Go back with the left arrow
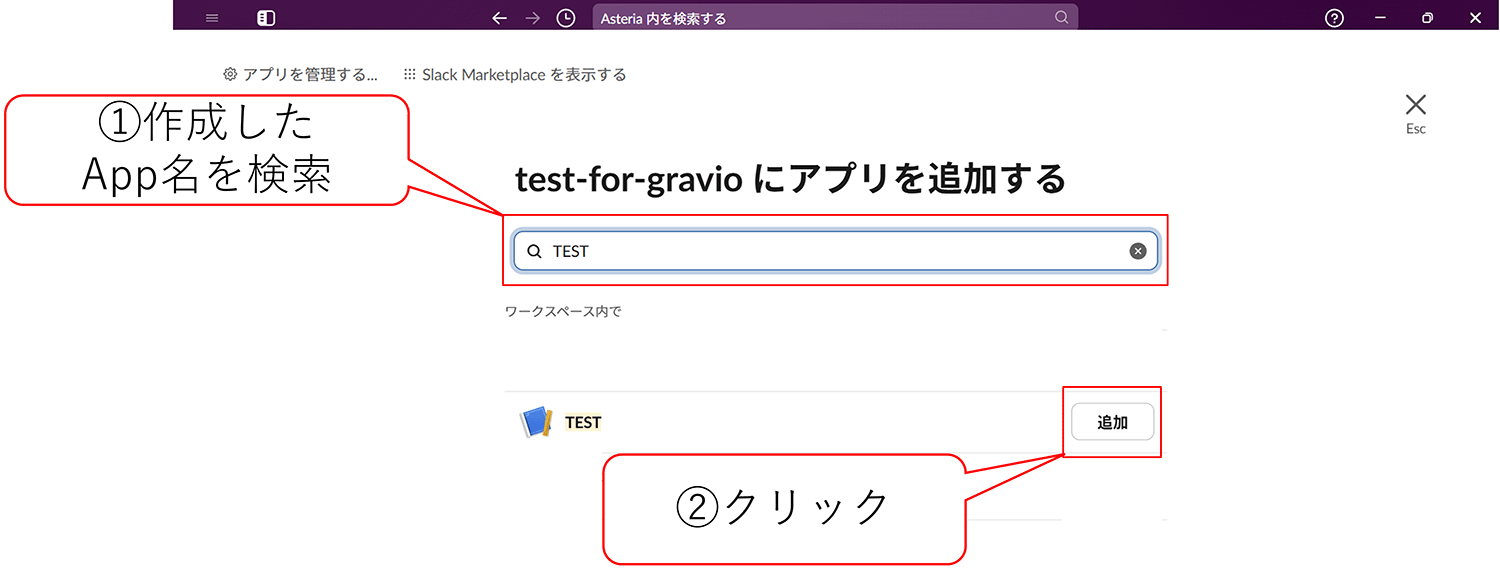The width and height of the screenshot is (1500, 579). pos(500,18)
